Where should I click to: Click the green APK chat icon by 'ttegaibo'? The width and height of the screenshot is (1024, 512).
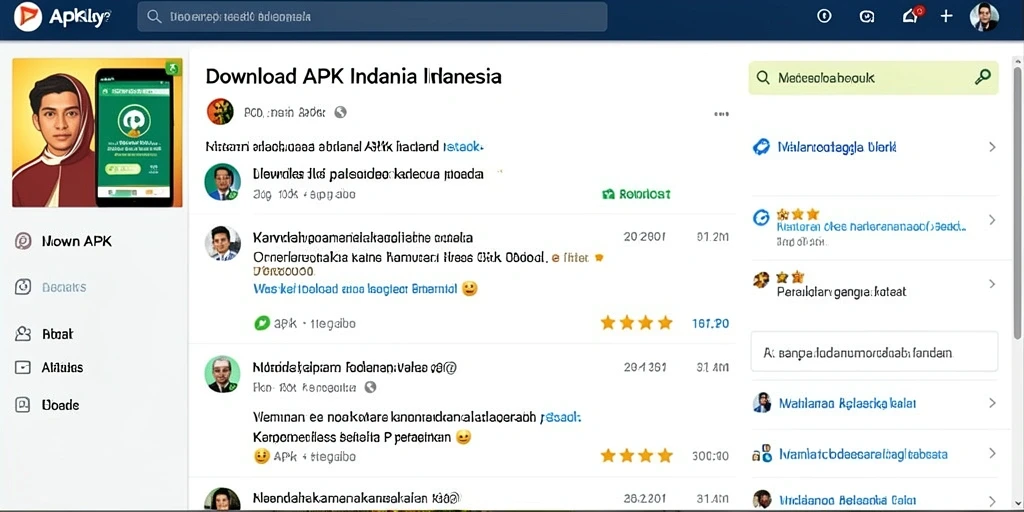coord(261,323)
